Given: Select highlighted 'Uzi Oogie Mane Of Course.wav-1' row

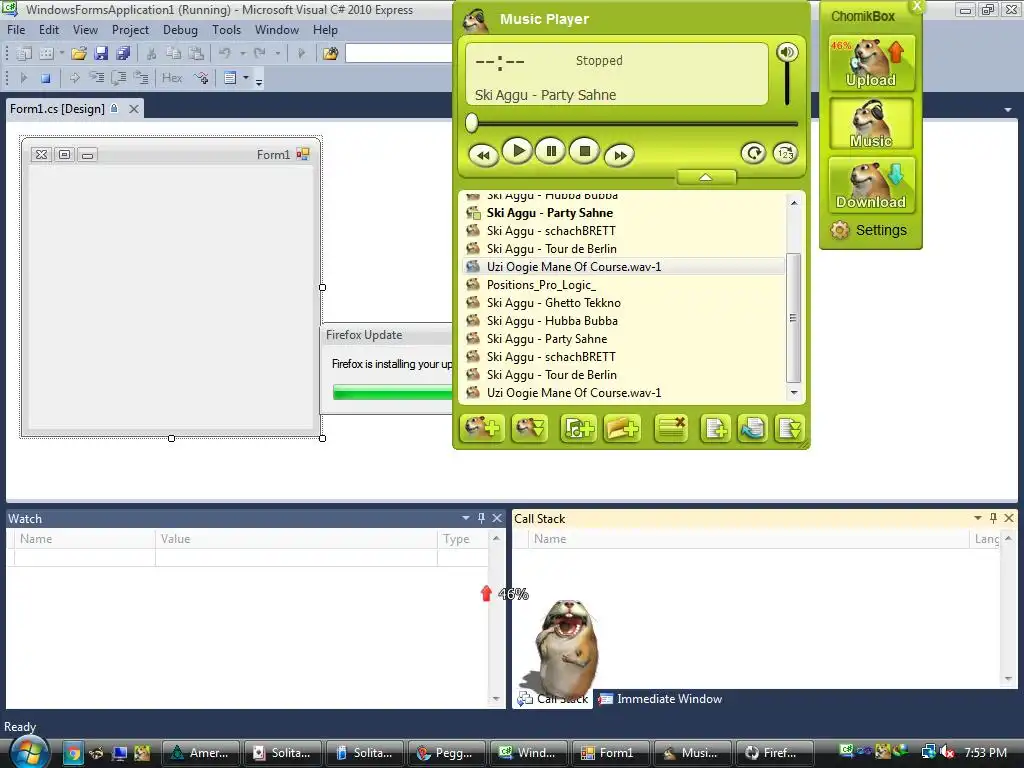Looking at the screenshot, I should coord(624,266).
